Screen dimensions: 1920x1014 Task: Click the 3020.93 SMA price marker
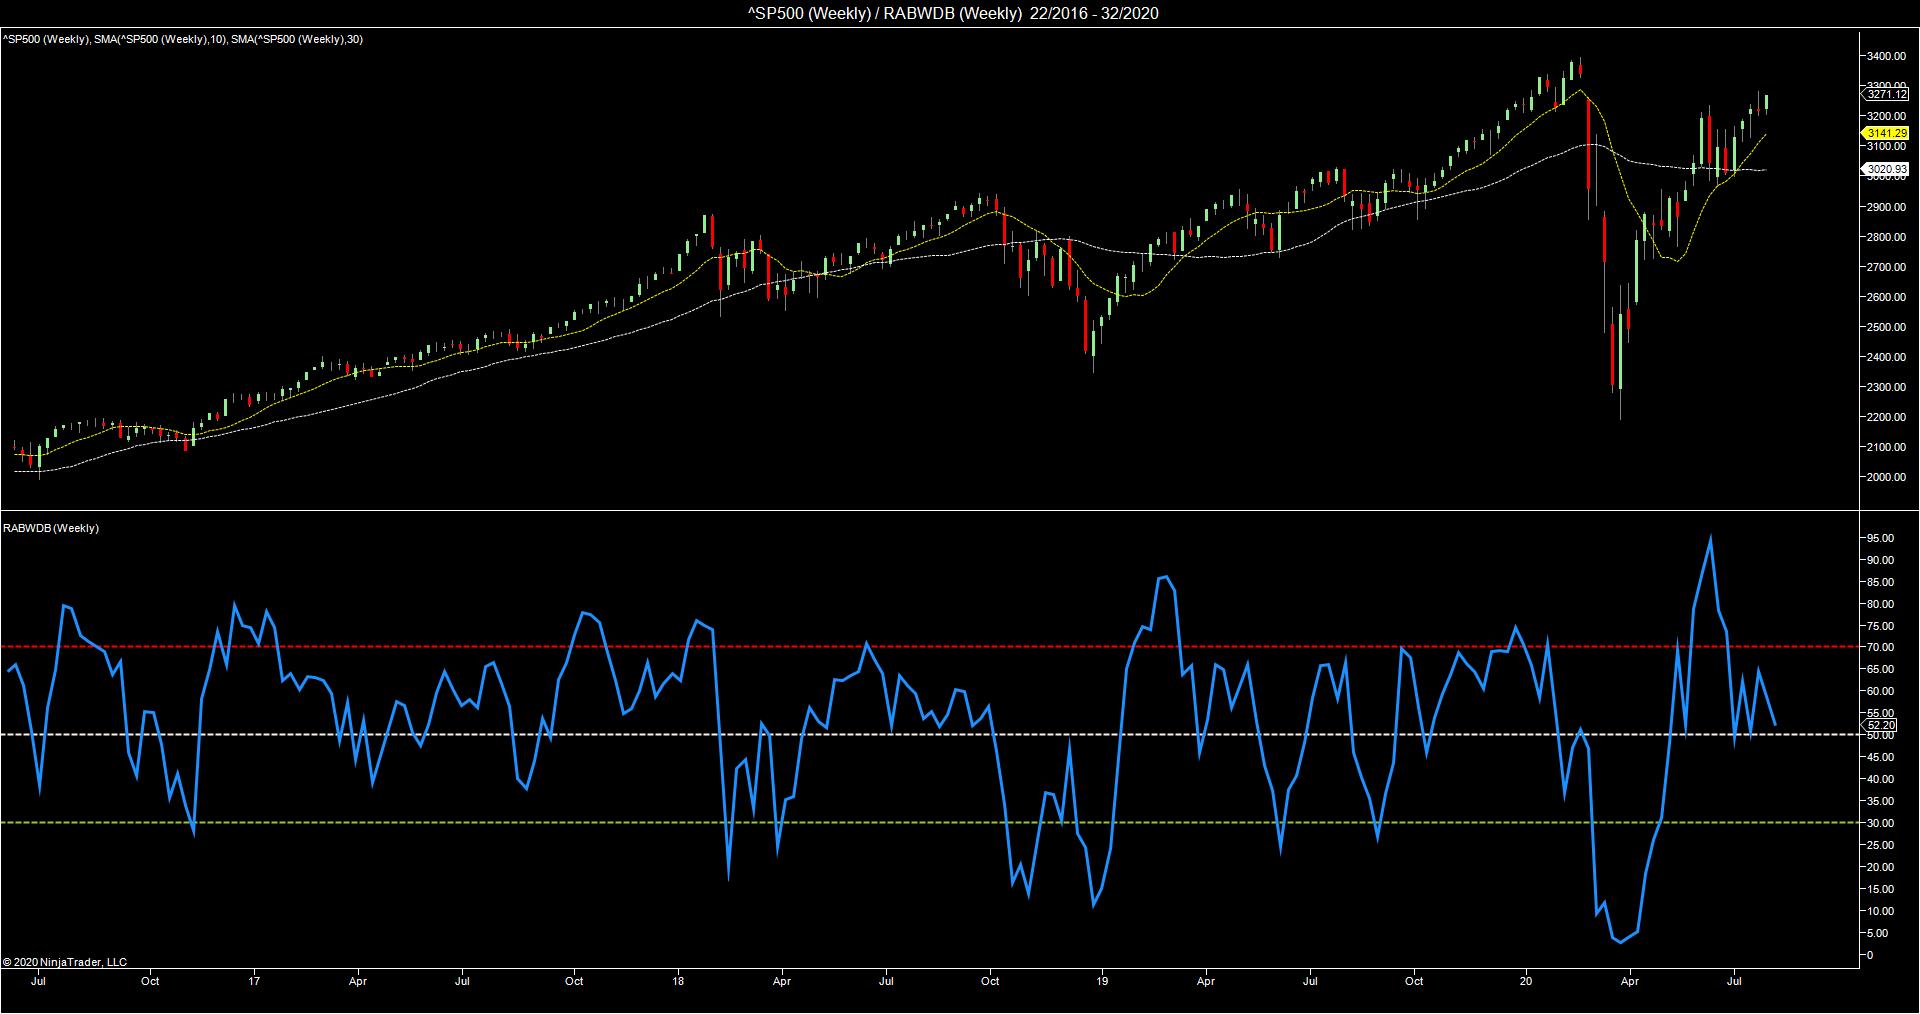[x=1884, y=170]
